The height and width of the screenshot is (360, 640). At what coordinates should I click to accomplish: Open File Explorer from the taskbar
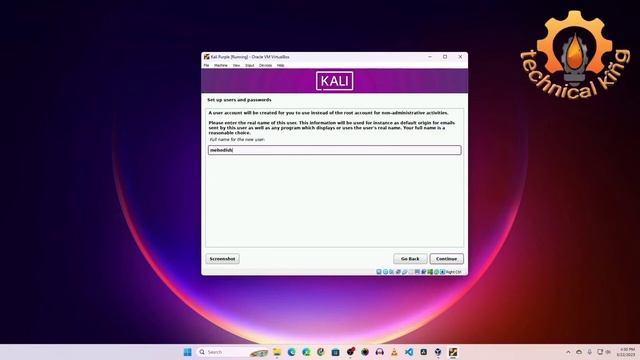pyautogui.click(x=277, y=352)
